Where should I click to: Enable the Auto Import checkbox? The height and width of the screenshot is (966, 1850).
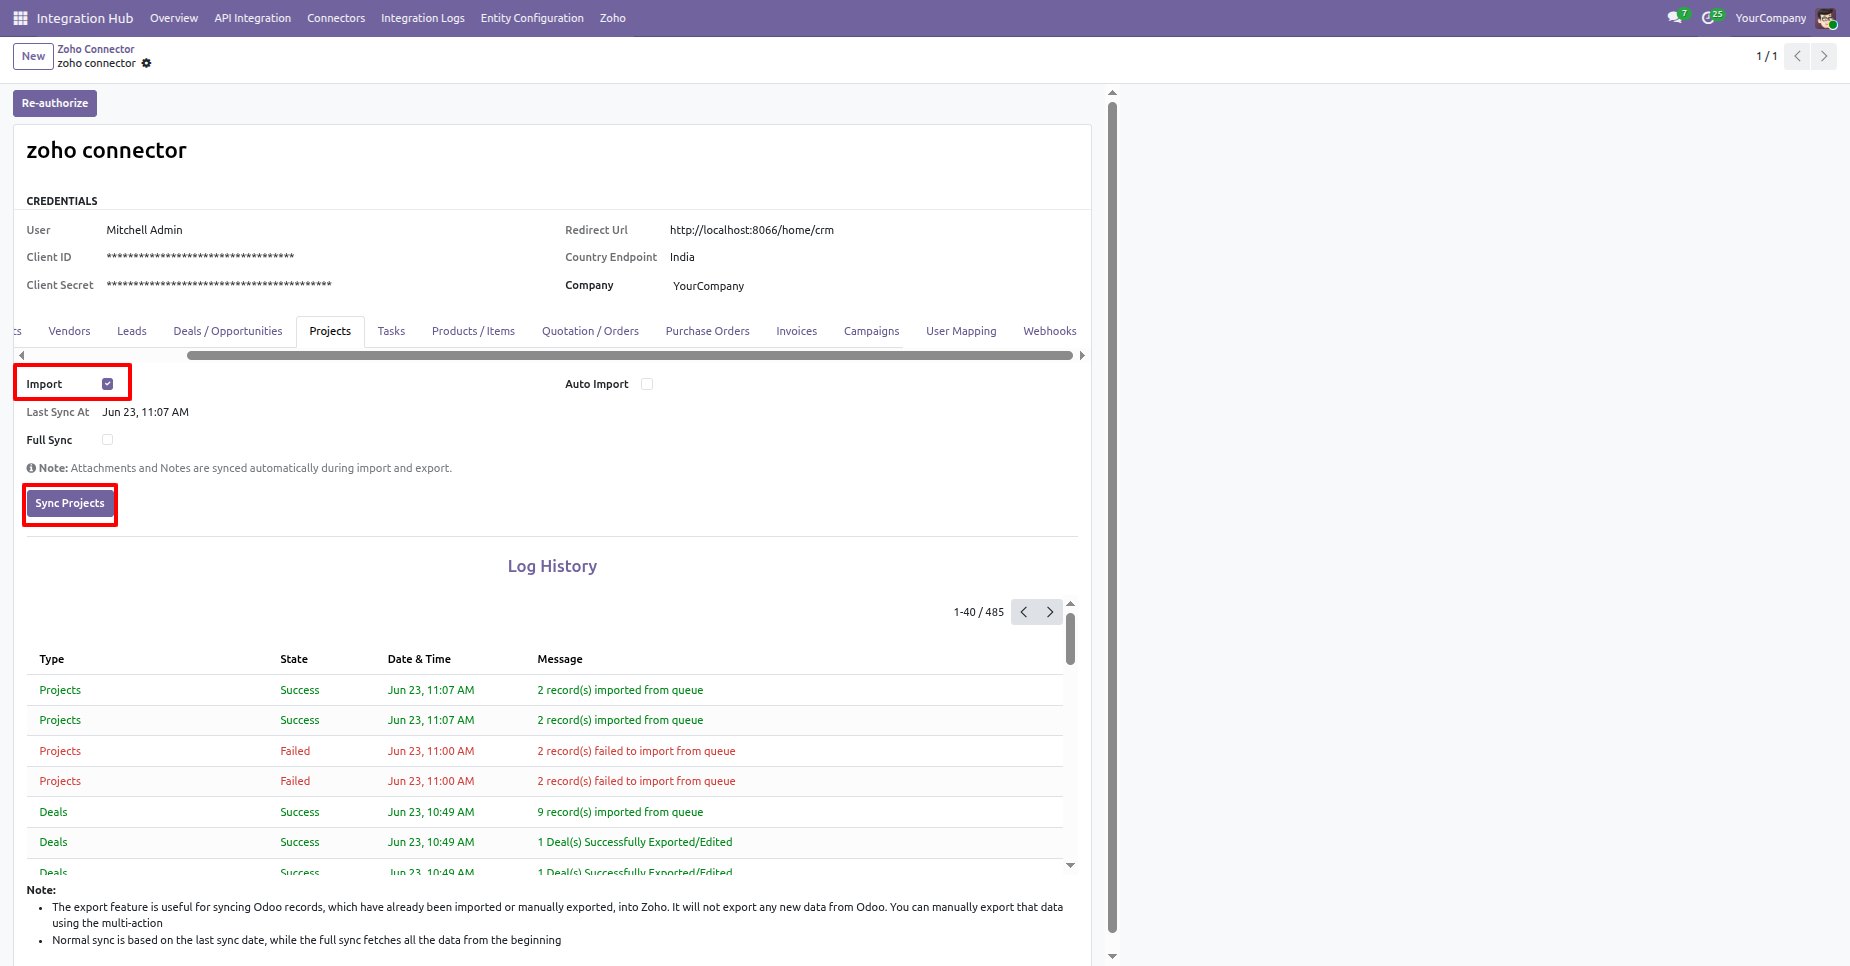click(x=647, y=384)
